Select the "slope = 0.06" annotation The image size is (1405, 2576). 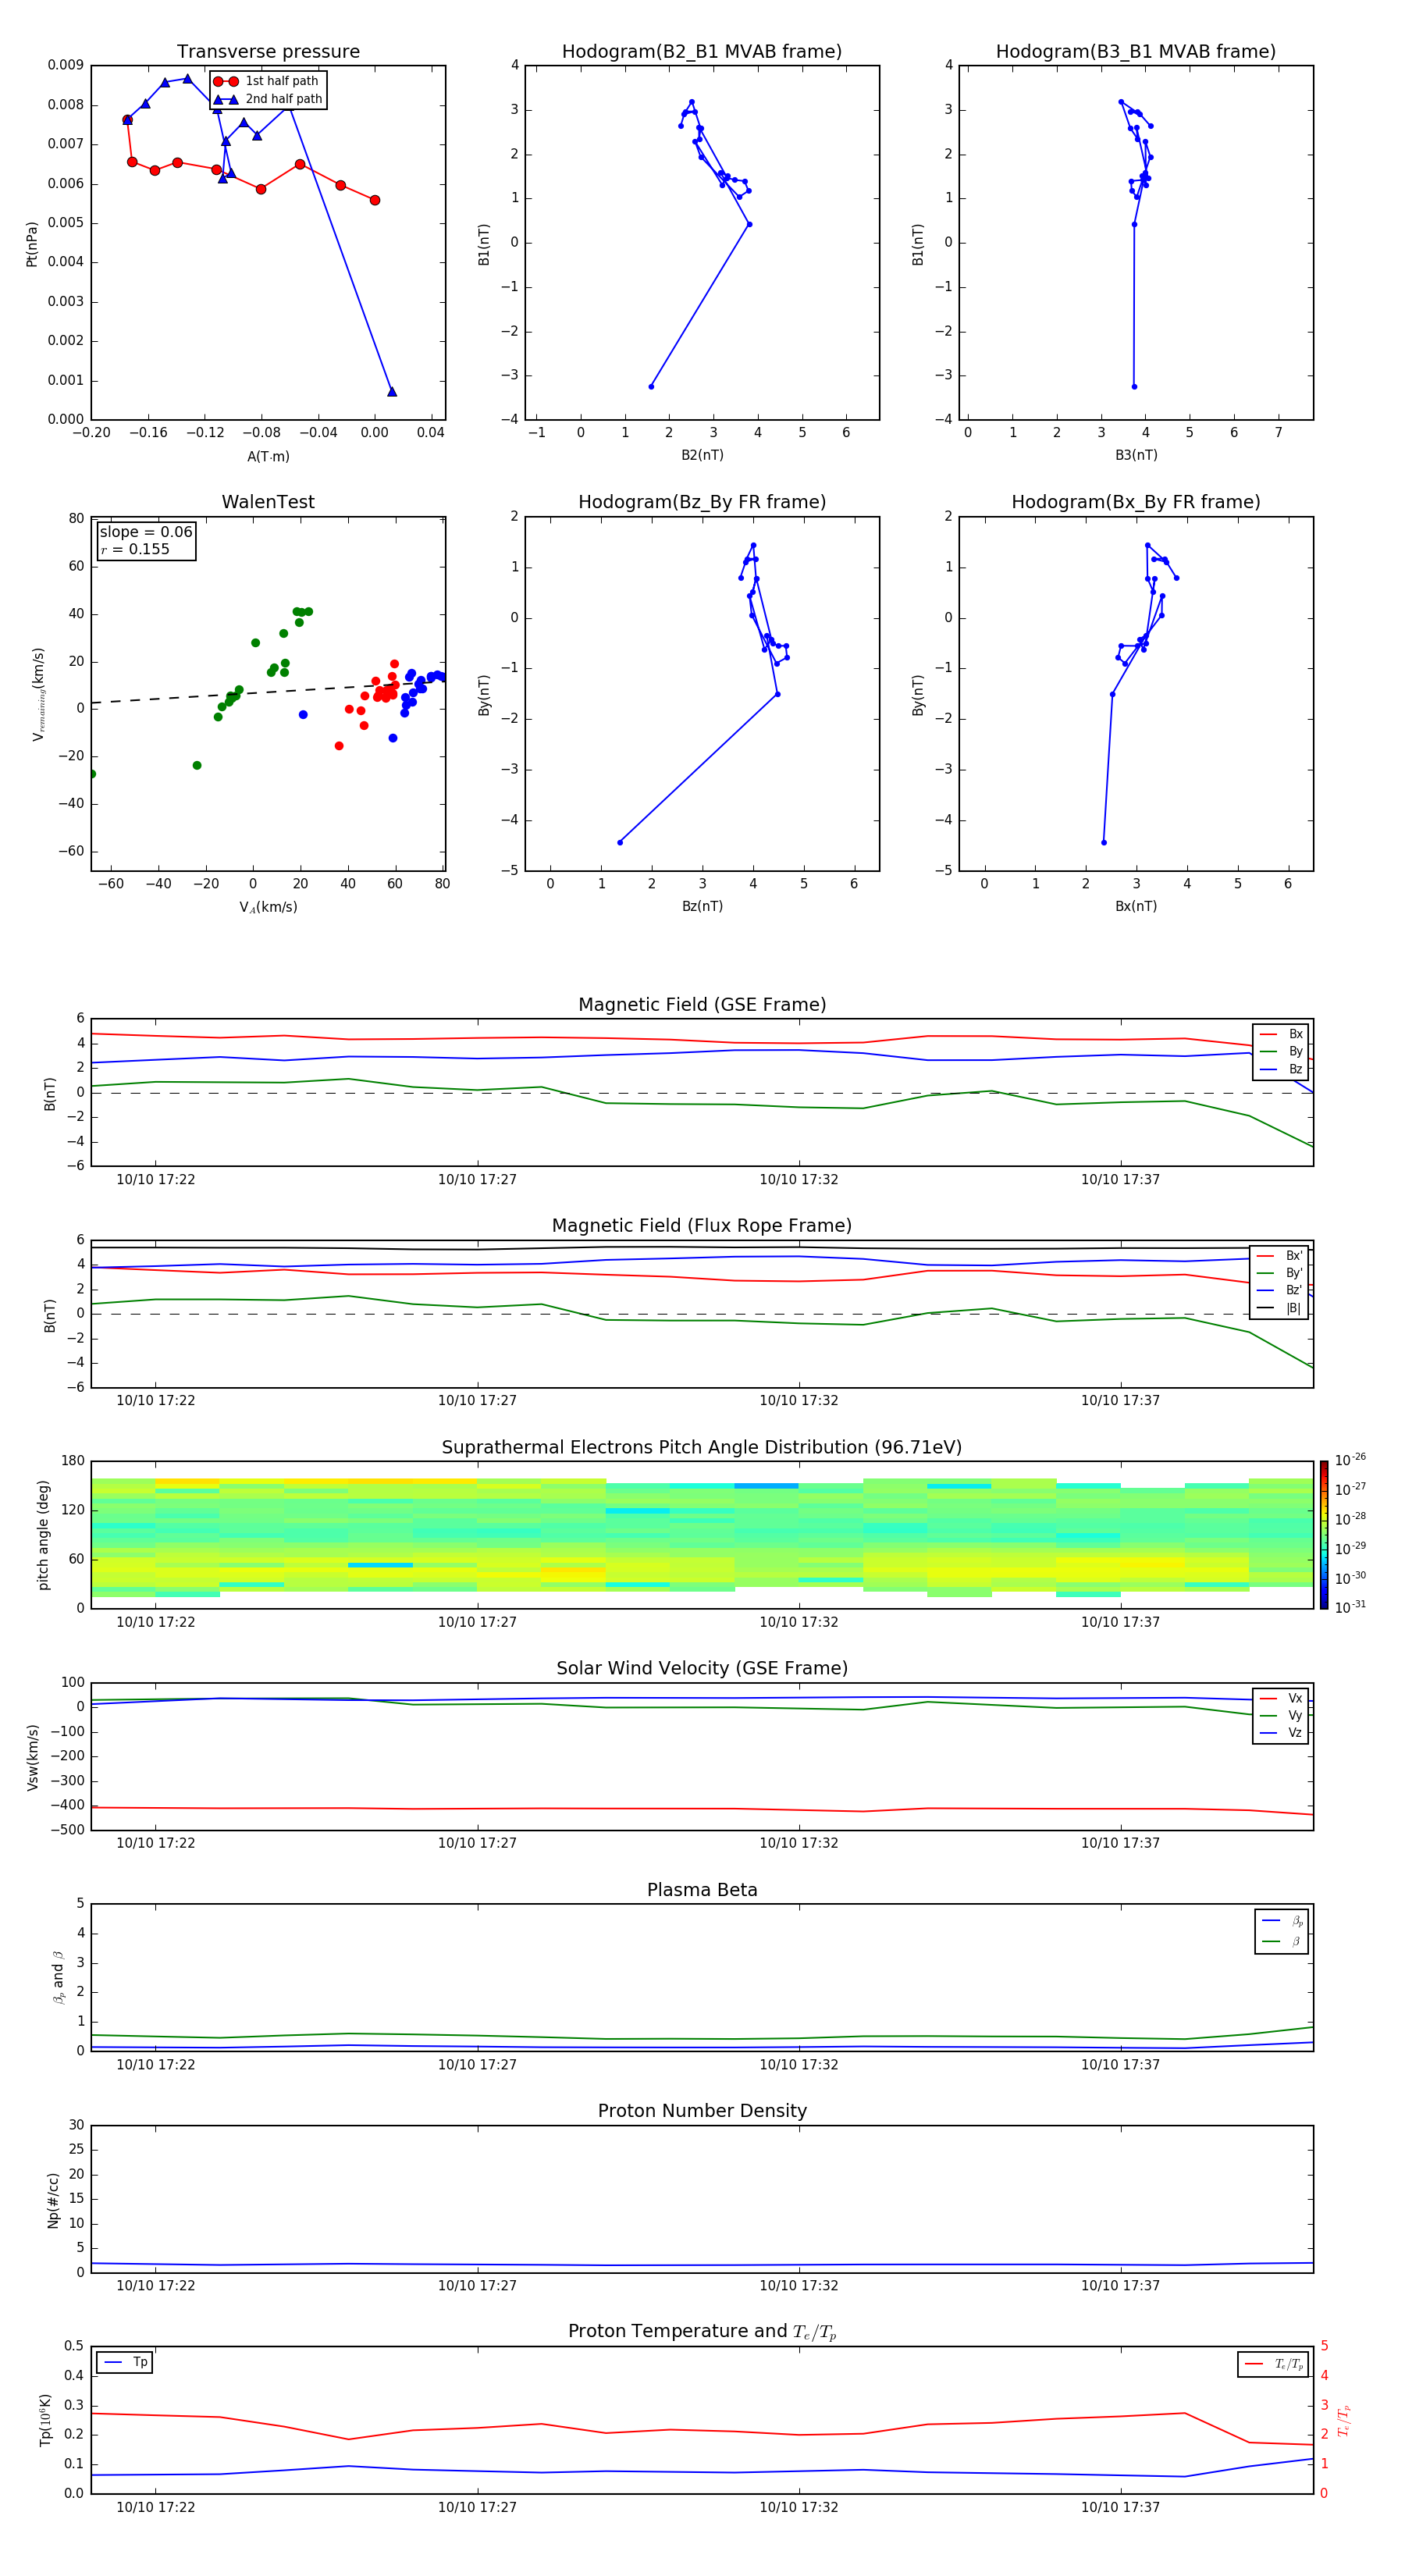coord(146,532)
